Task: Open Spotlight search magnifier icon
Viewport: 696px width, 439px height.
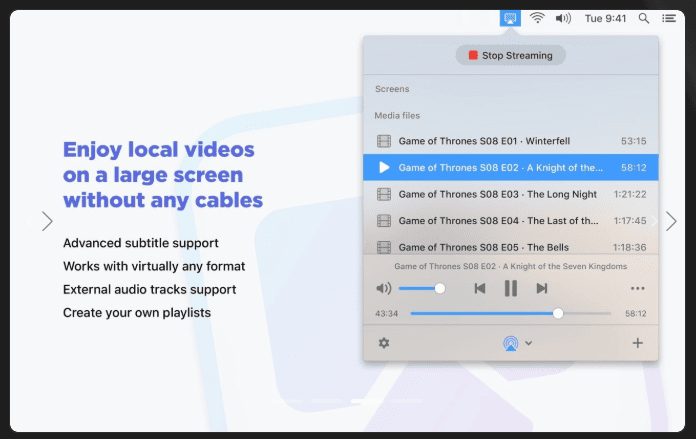Action: (644, 18)
